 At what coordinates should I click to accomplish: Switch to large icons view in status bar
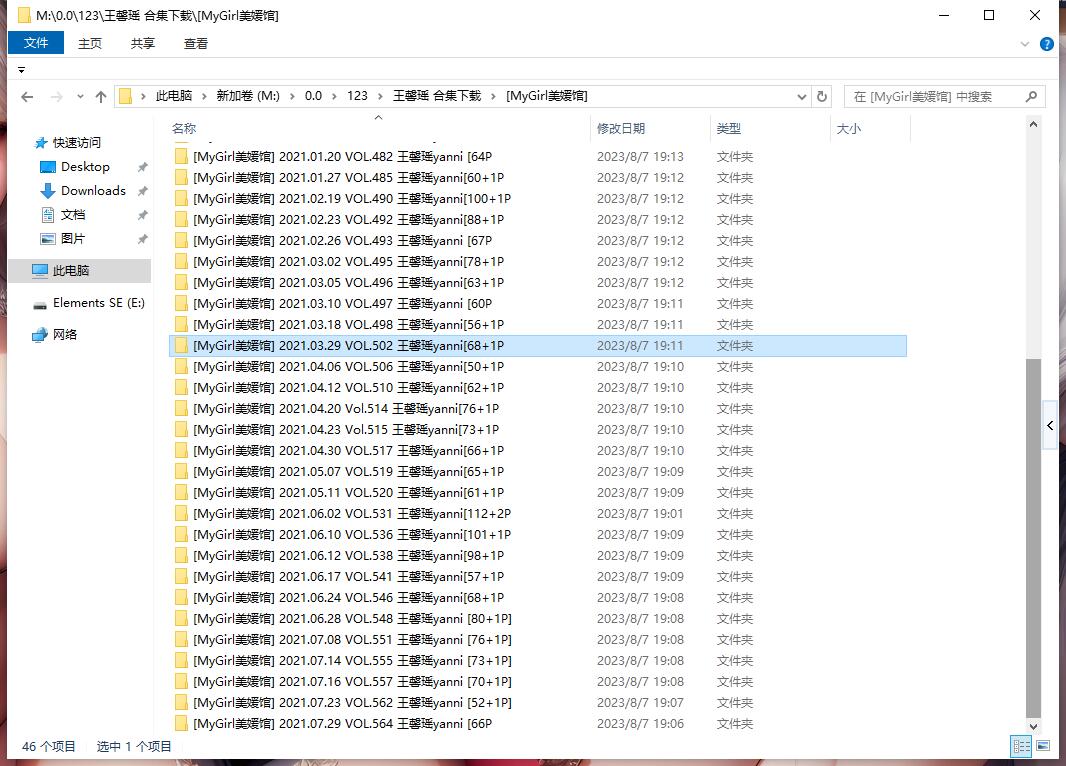click(x=1043, y=746)
